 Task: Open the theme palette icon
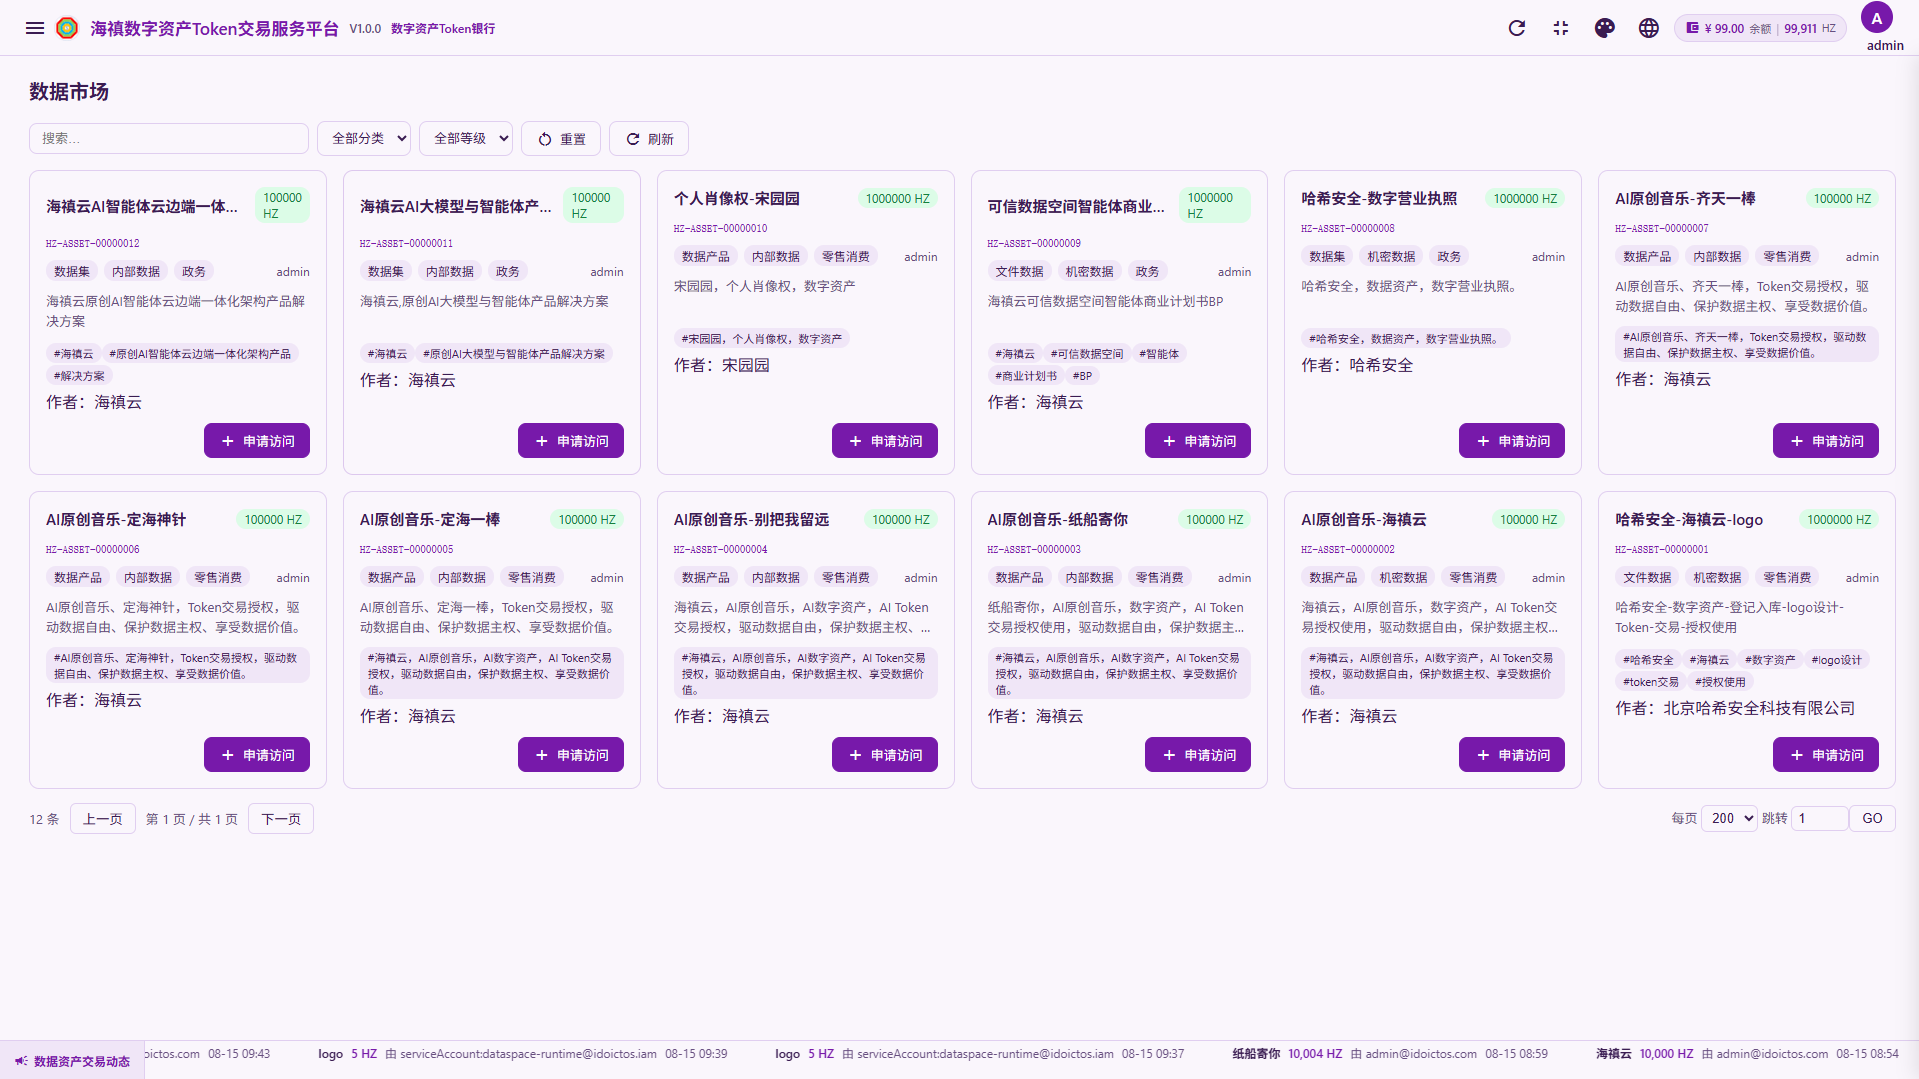[x=1605, y=28]
